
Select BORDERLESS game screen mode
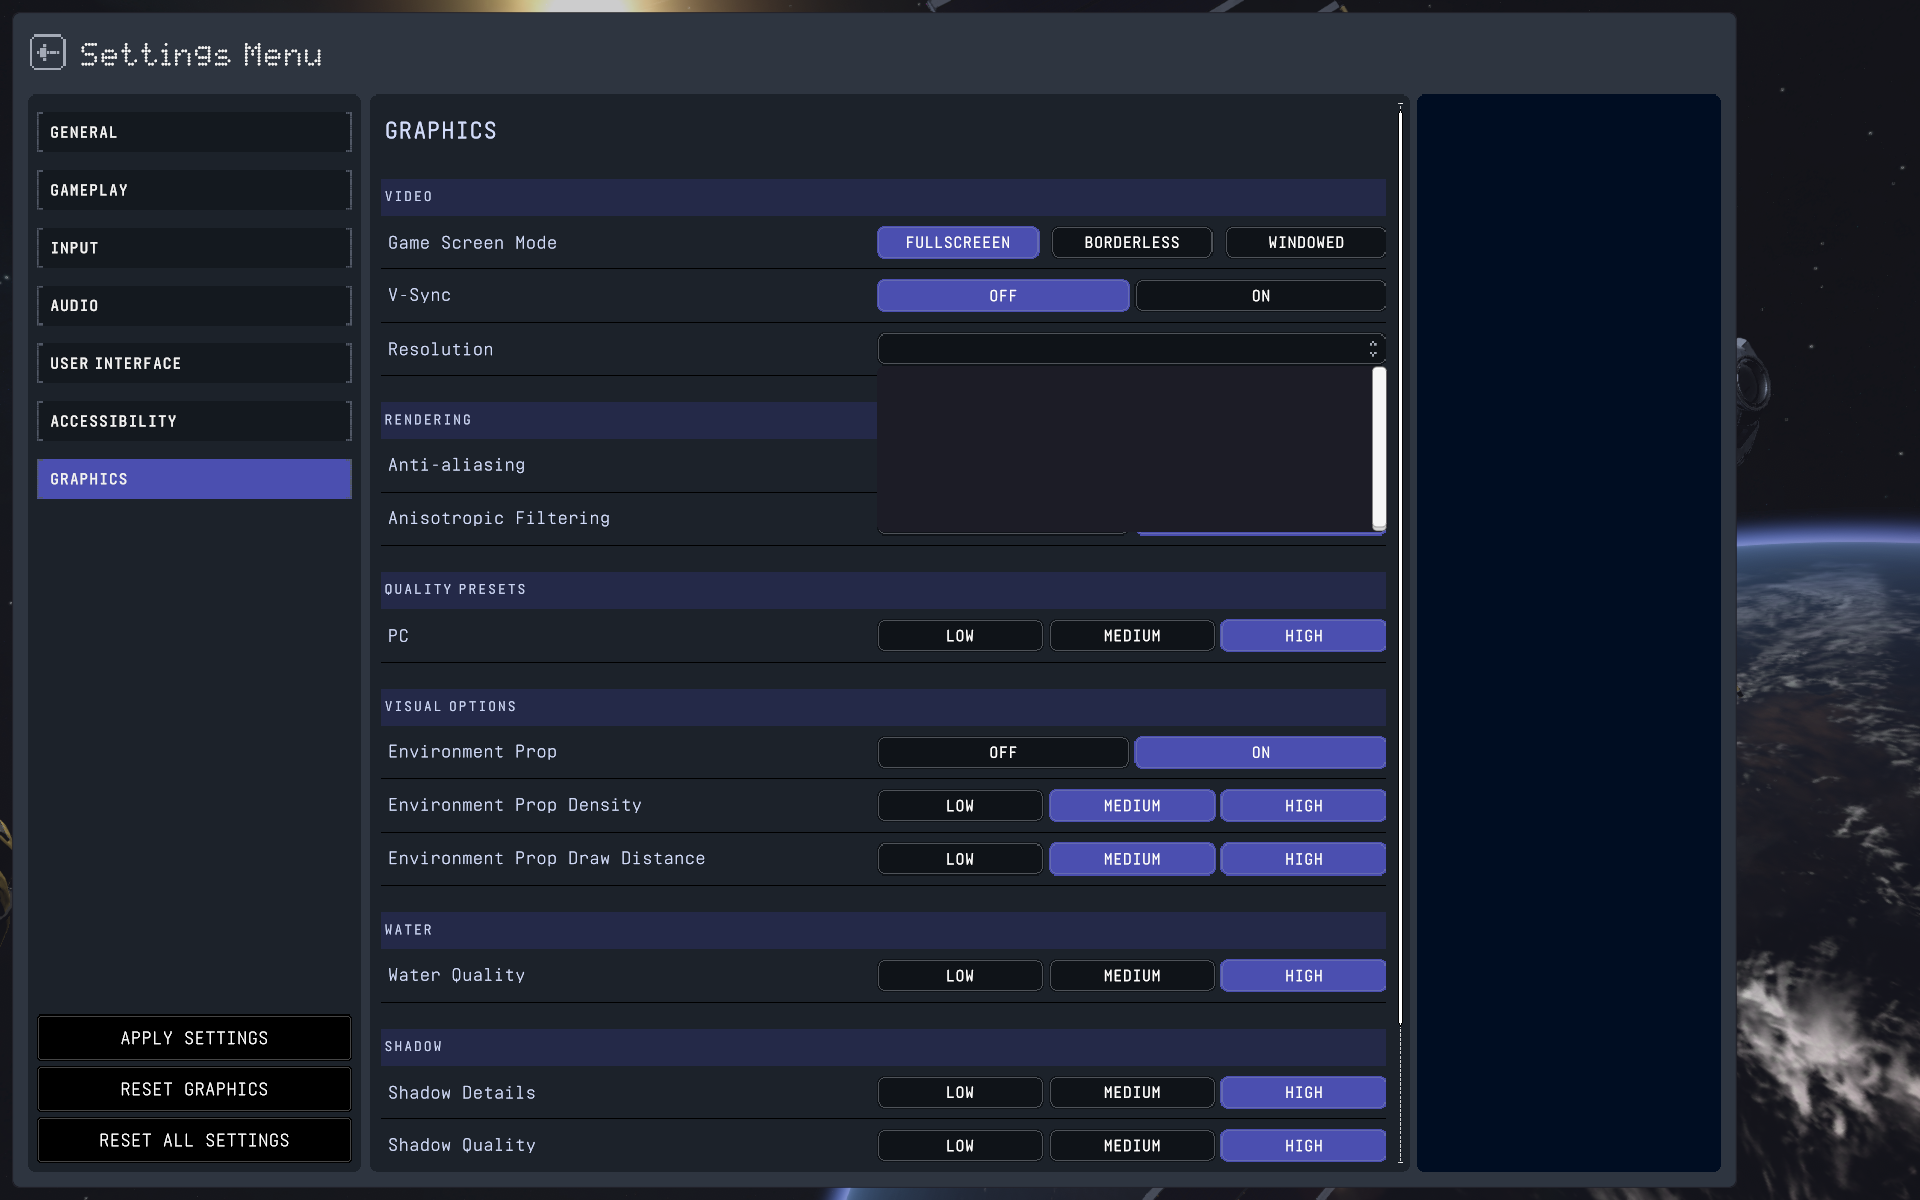point(1132,242)
